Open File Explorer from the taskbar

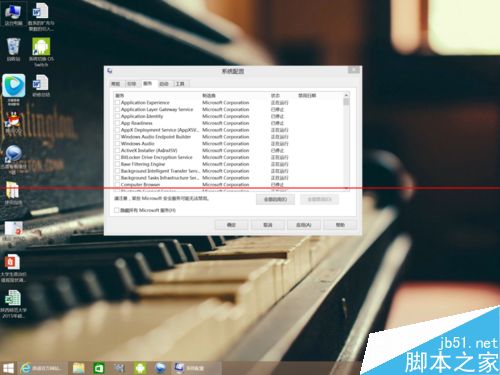(79, 368)
